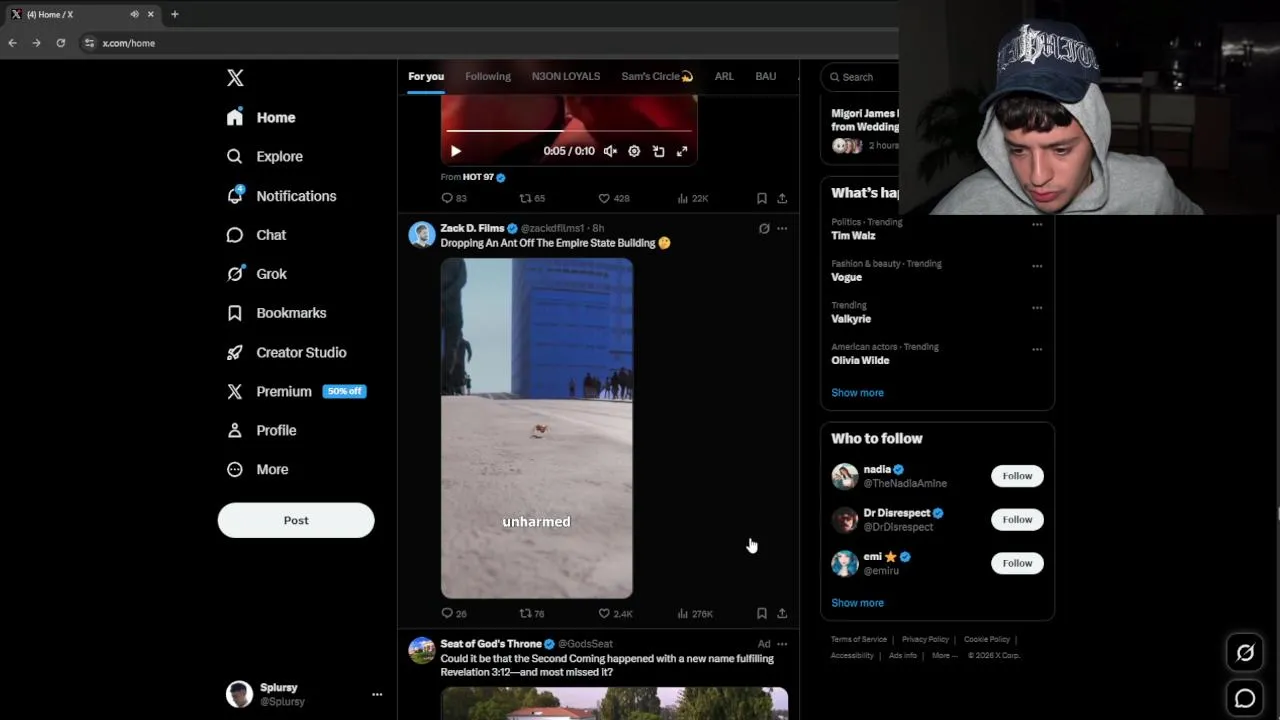Open the floating Grok button
This screenshot has width=1280, height=720.
1245,653
